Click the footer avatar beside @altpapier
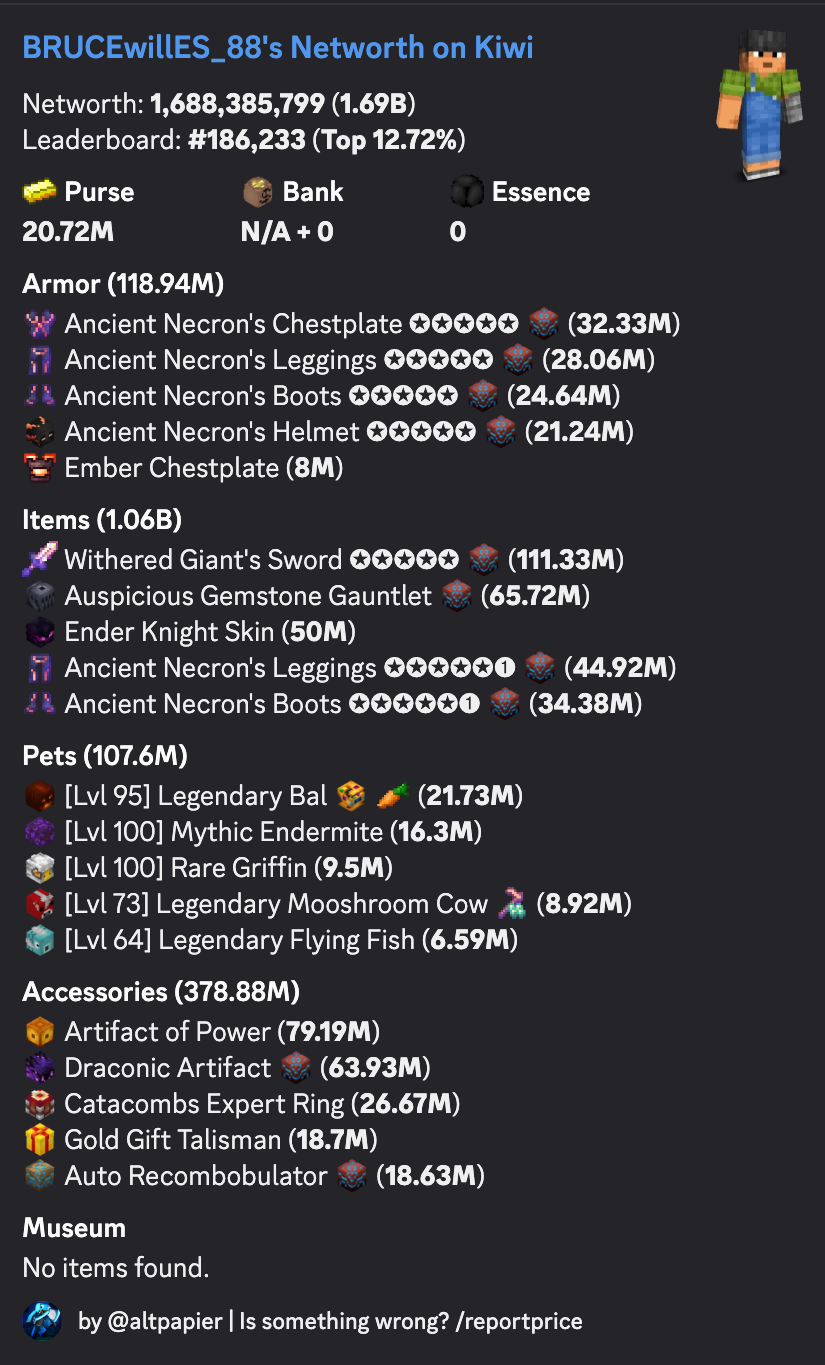The image size is (825, 1365). 42,1321
